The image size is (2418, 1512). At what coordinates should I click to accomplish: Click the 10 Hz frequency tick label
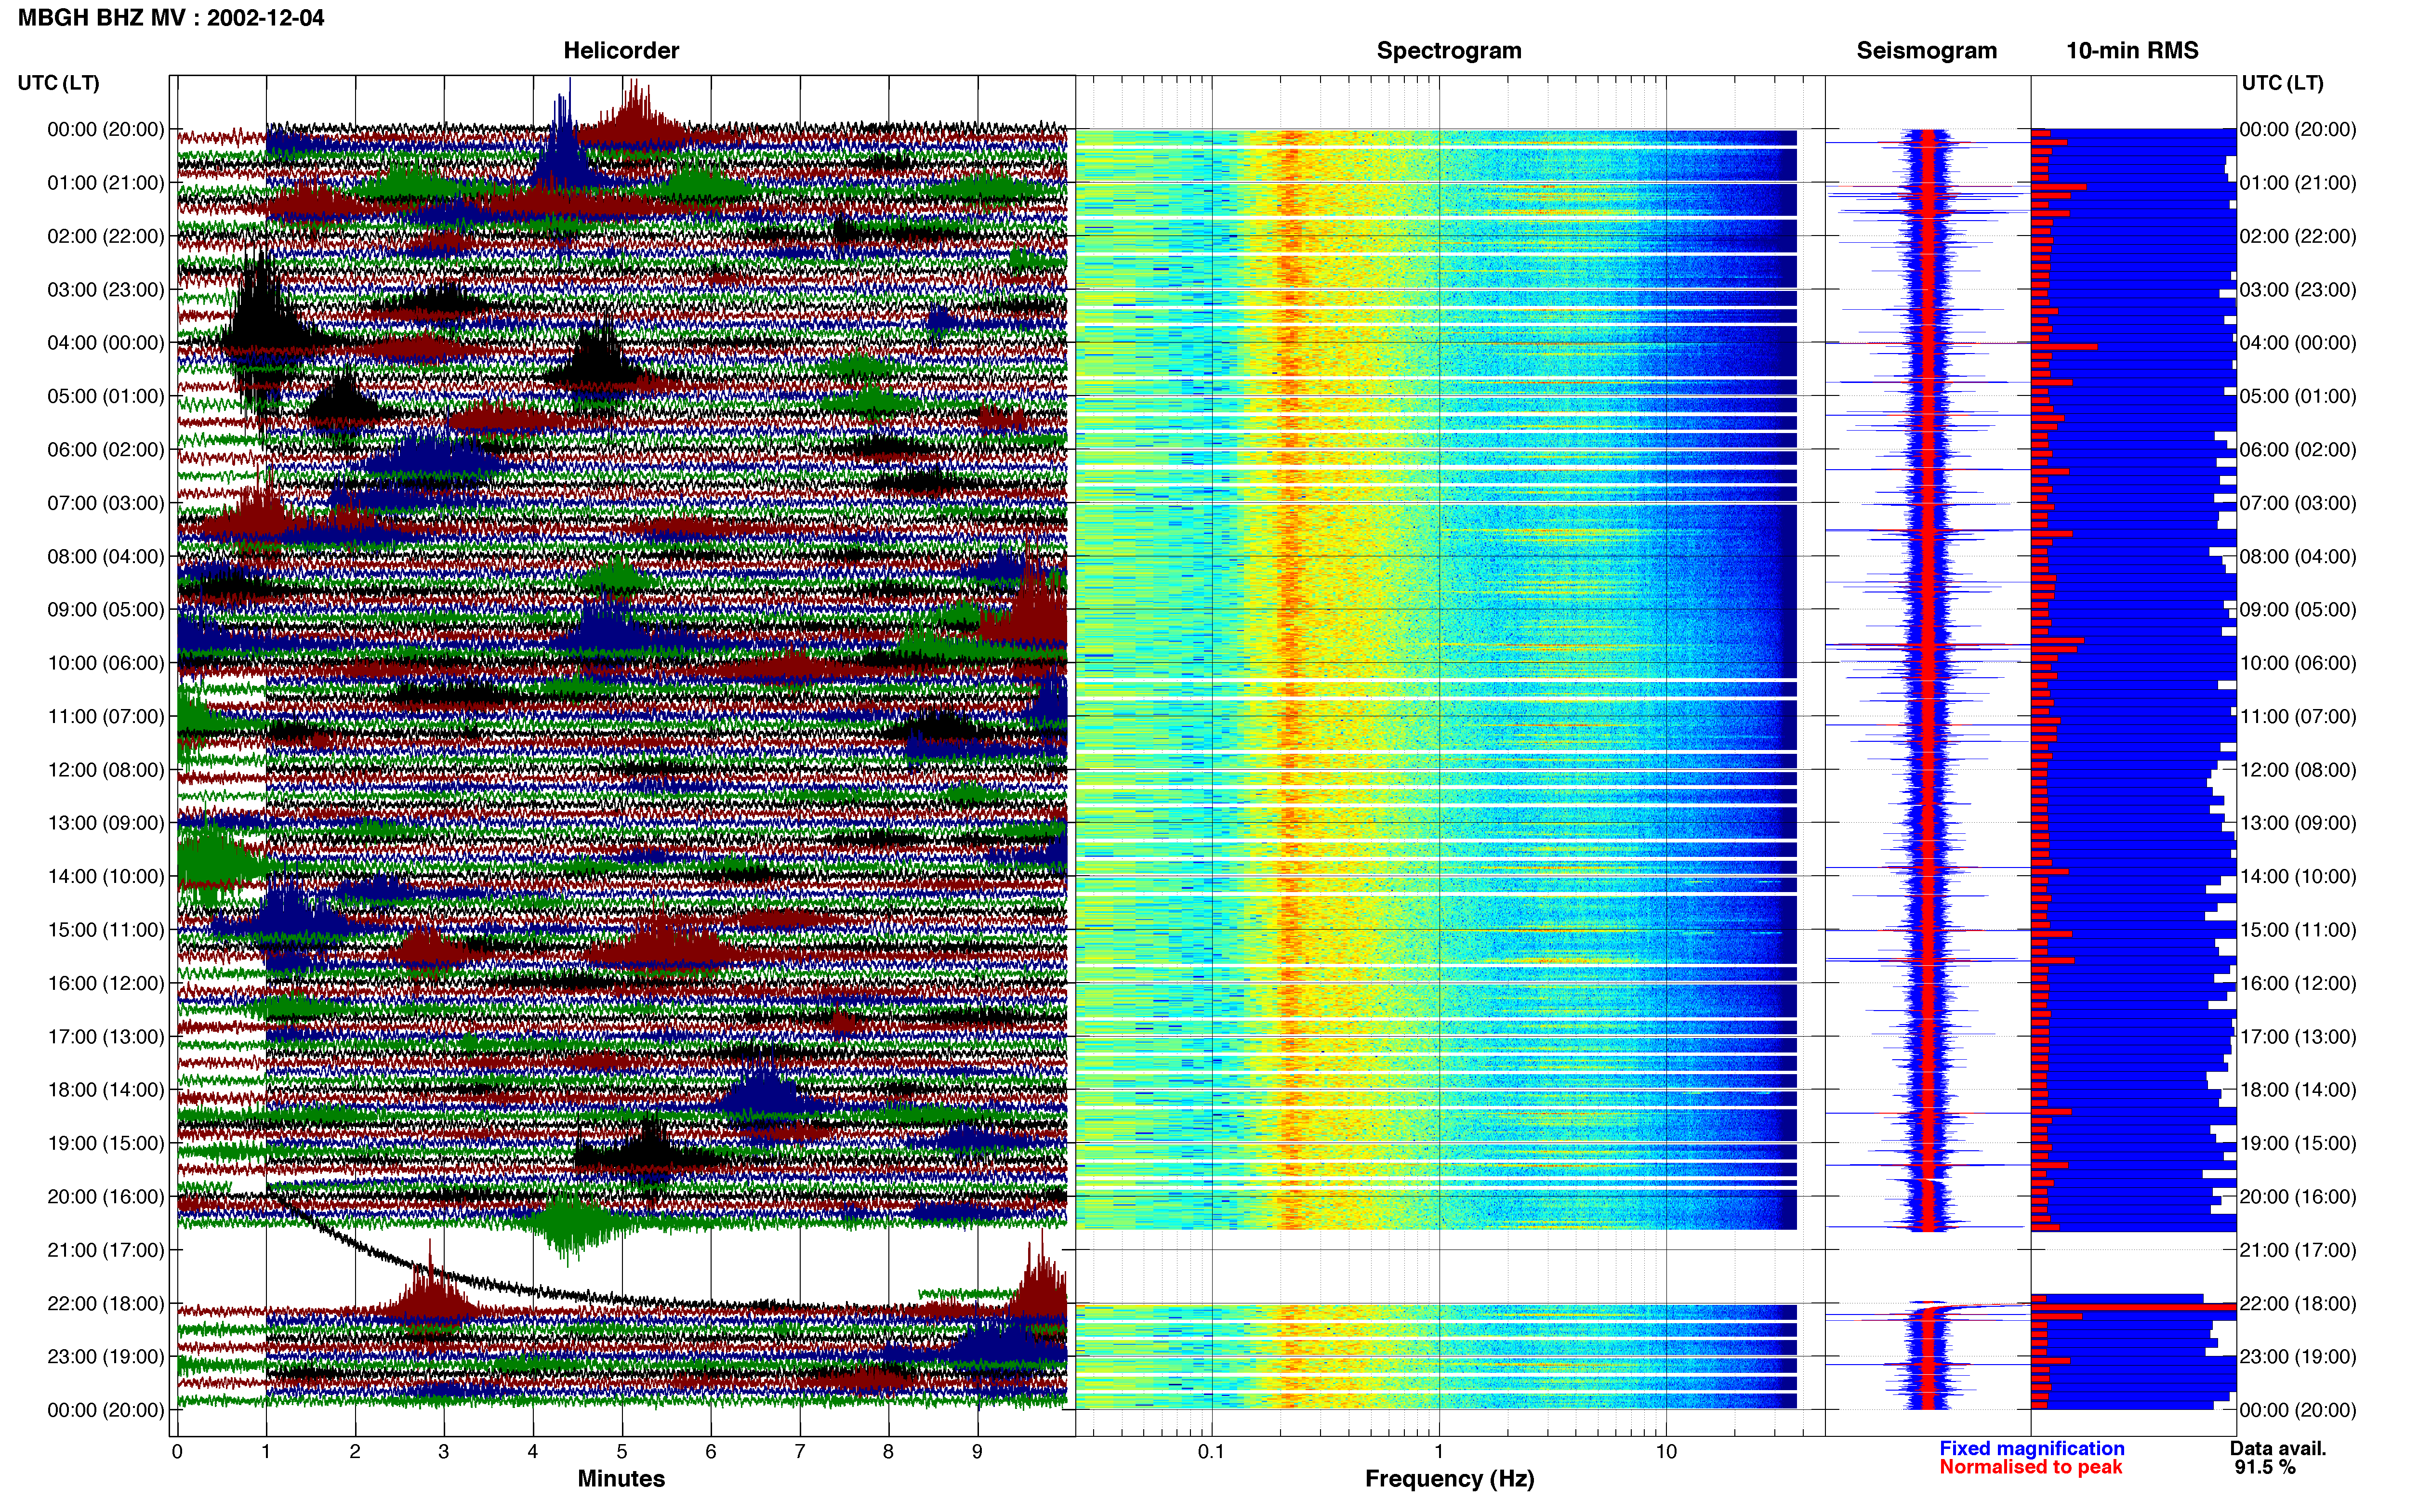[1666, 1451]
